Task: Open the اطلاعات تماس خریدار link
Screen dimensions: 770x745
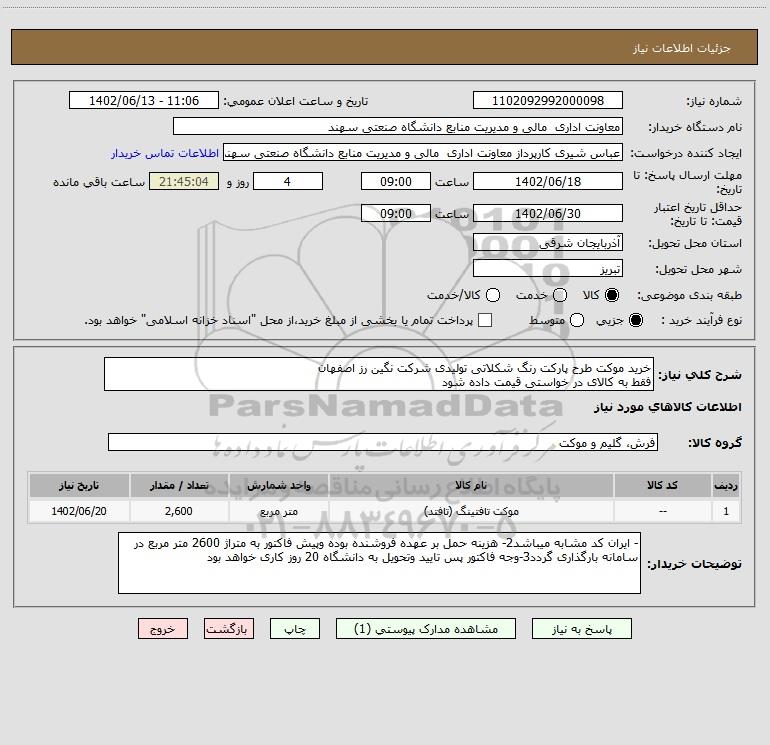Action: [165, 153]
